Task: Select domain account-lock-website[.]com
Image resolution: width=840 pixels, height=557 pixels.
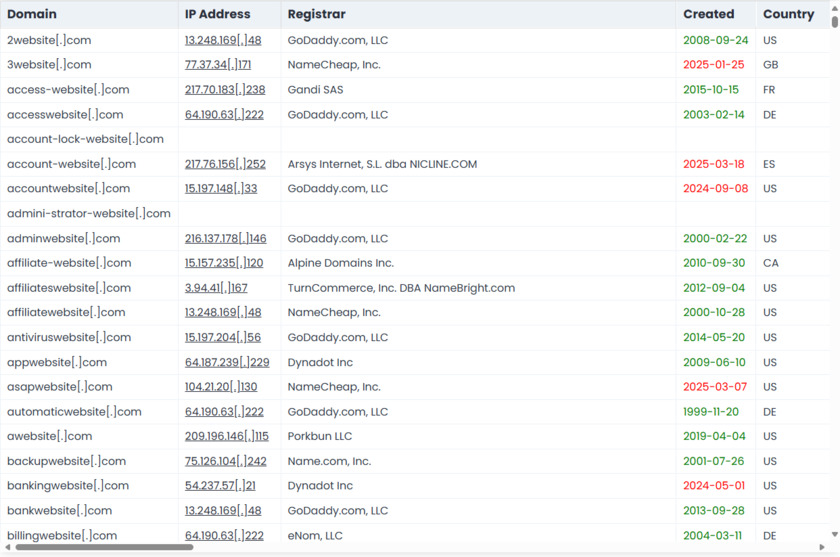Action: [85, 139]
